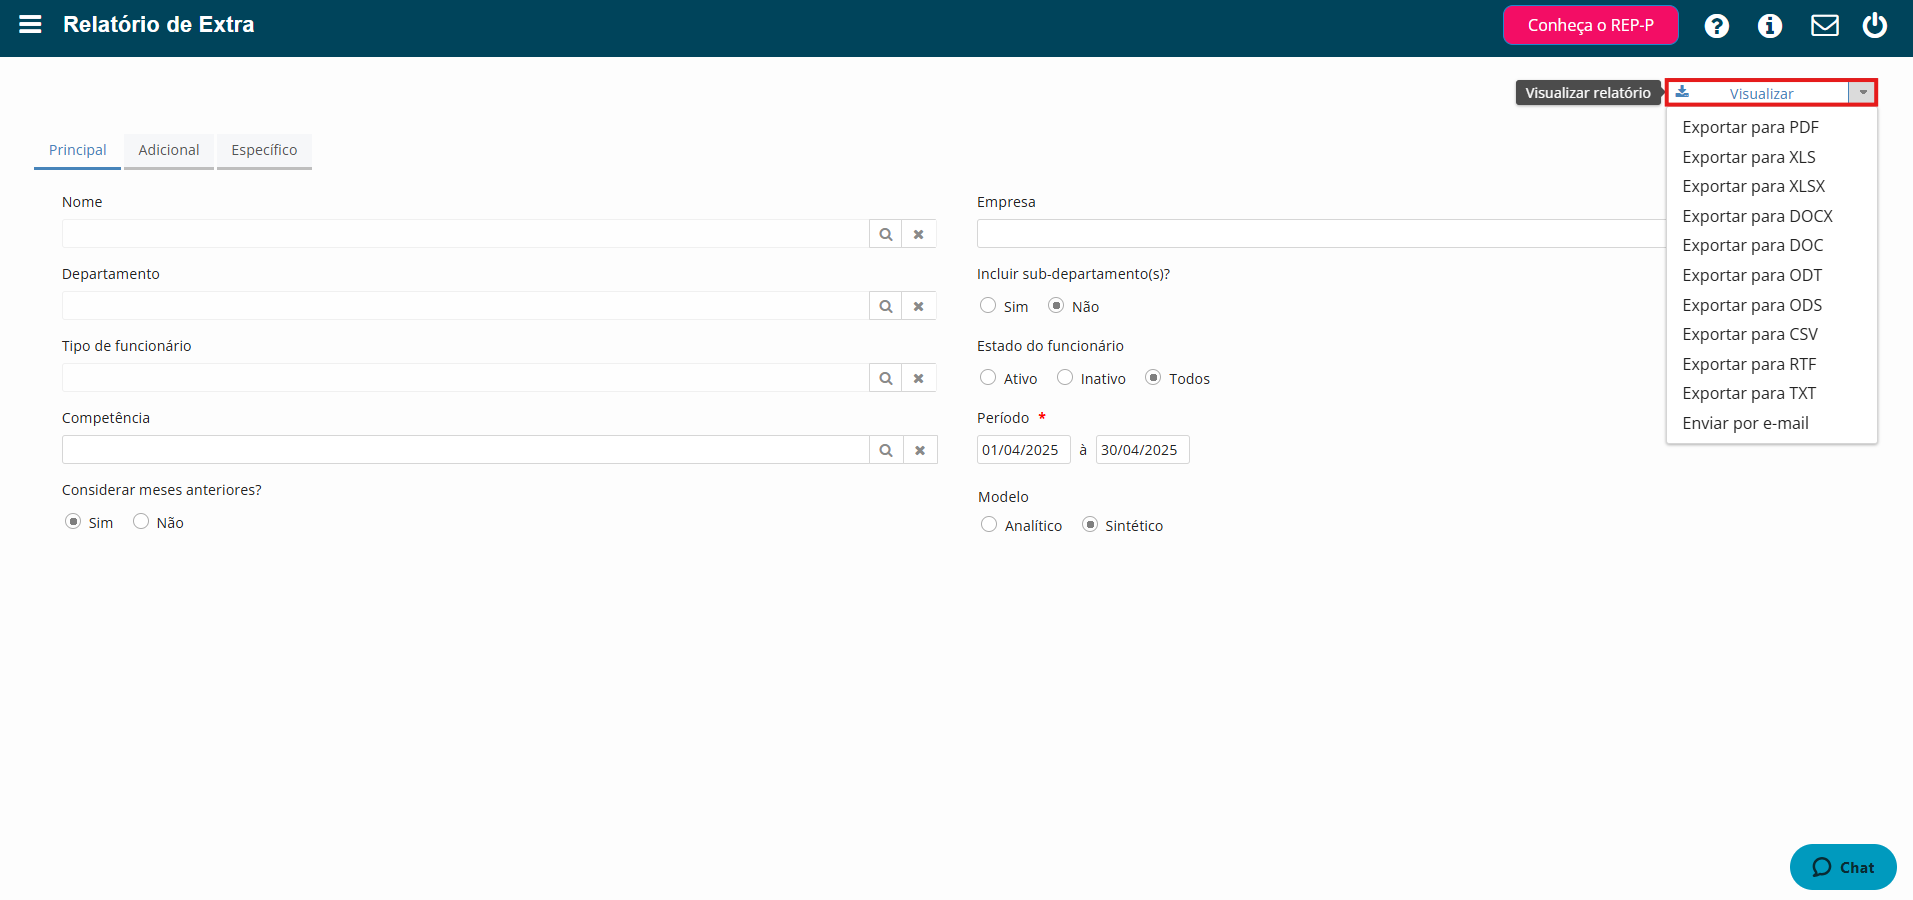This screenshot has height=900, width=1913.
Task: Switch to the Específico tab
Action: [264, 151]
